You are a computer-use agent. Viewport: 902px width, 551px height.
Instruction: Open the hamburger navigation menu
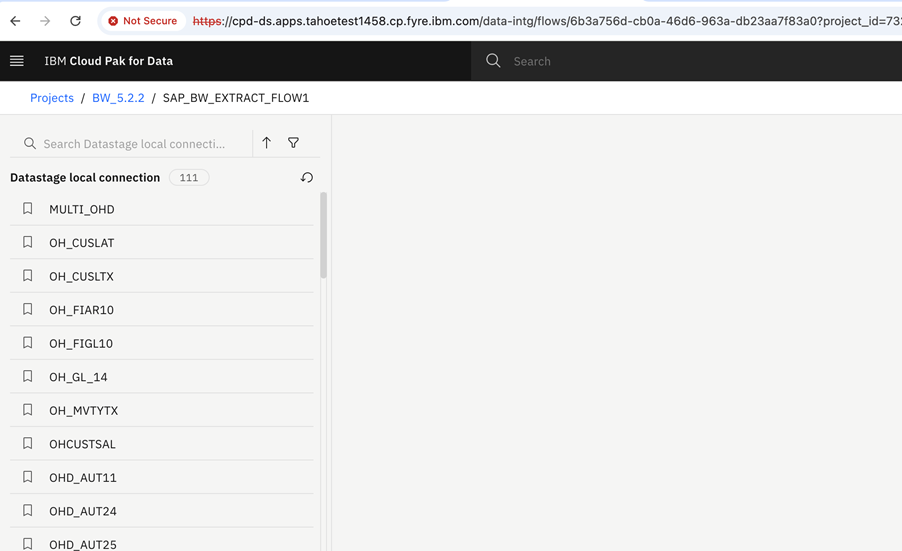17,61
